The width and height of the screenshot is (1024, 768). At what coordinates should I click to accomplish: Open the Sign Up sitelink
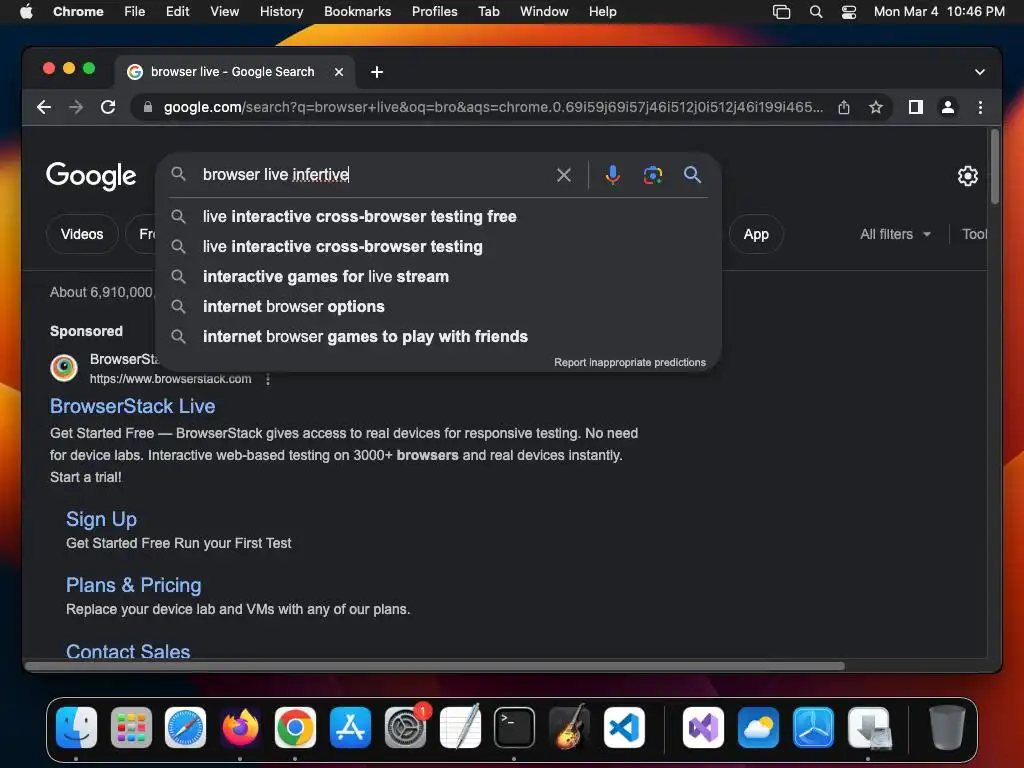[x=101, y=519]
